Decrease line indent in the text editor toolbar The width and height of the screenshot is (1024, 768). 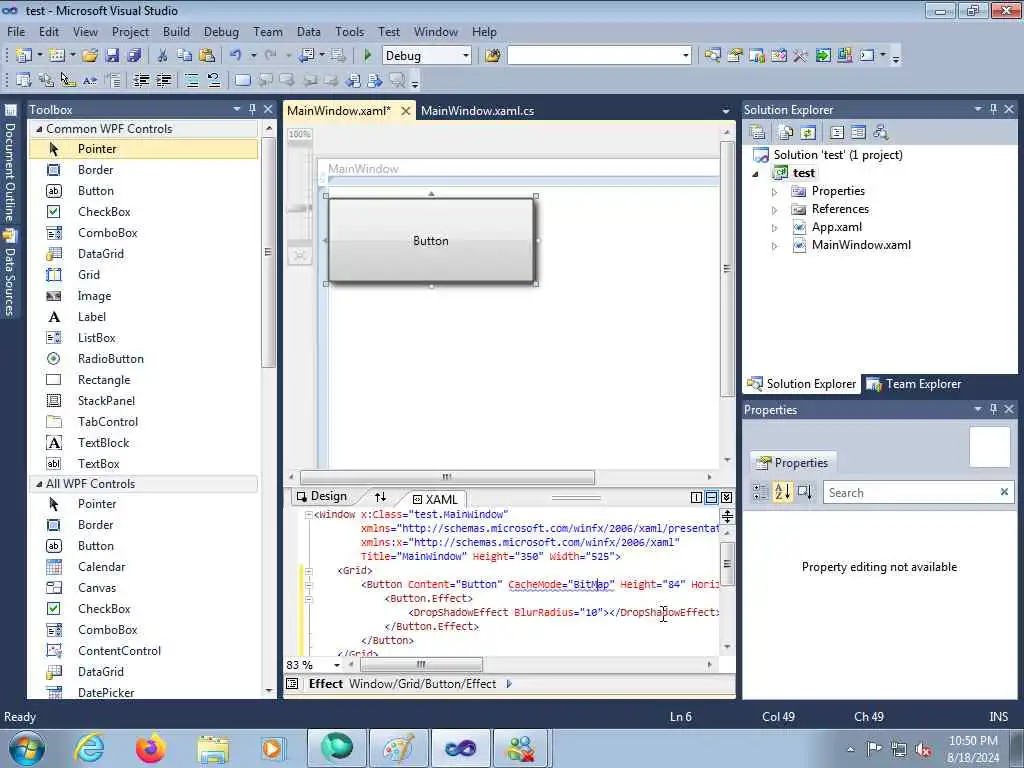coord(141,80)
